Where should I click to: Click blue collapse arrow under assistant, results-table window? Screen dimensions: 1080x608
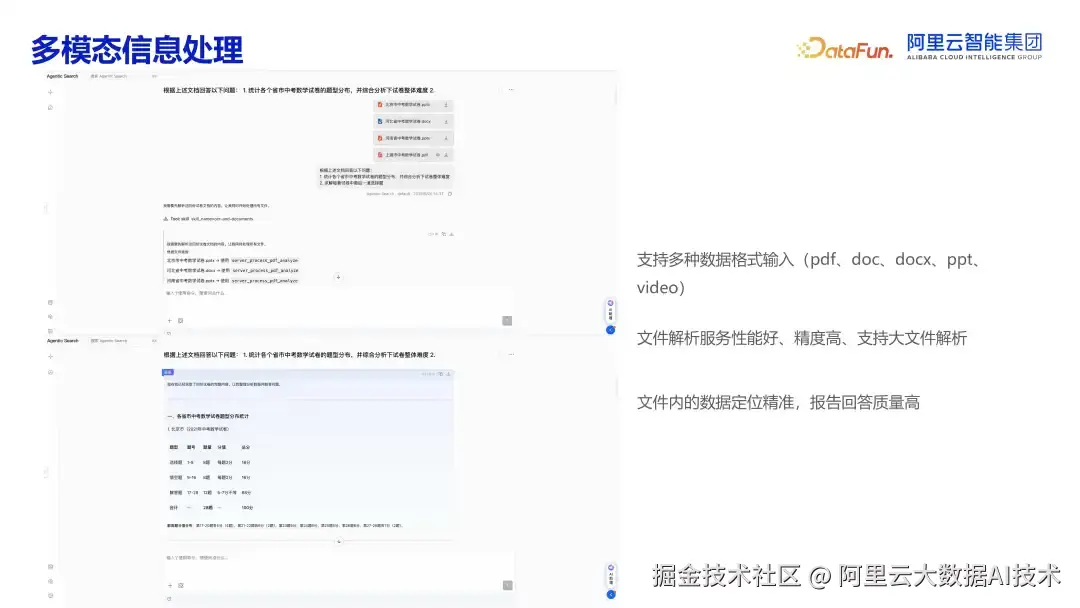click(x=610, y=594)
